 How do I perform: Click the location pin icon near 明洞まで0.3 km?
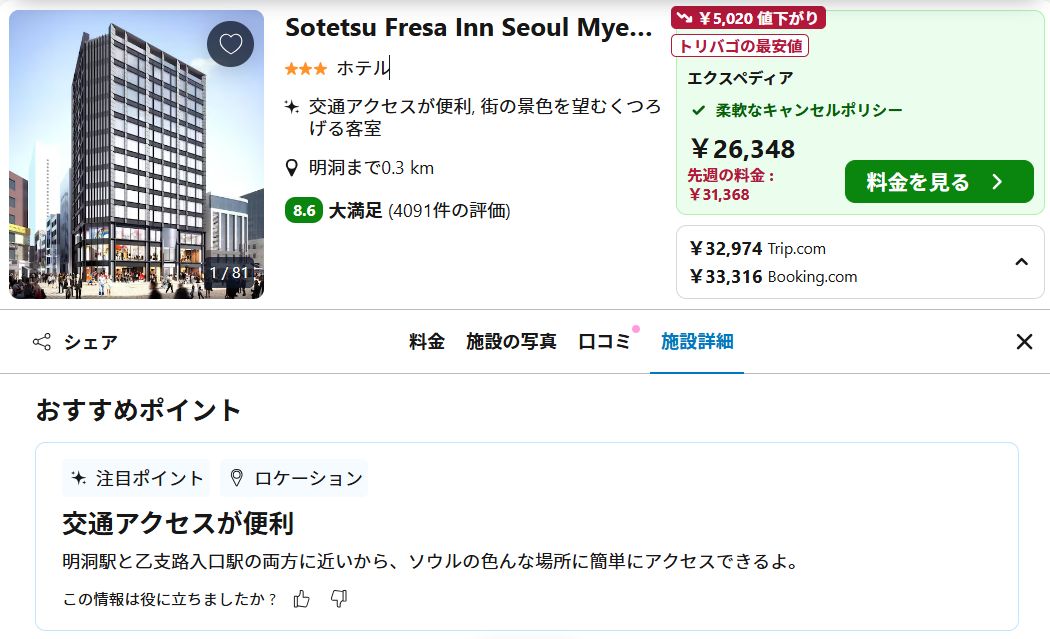point(292,168)
